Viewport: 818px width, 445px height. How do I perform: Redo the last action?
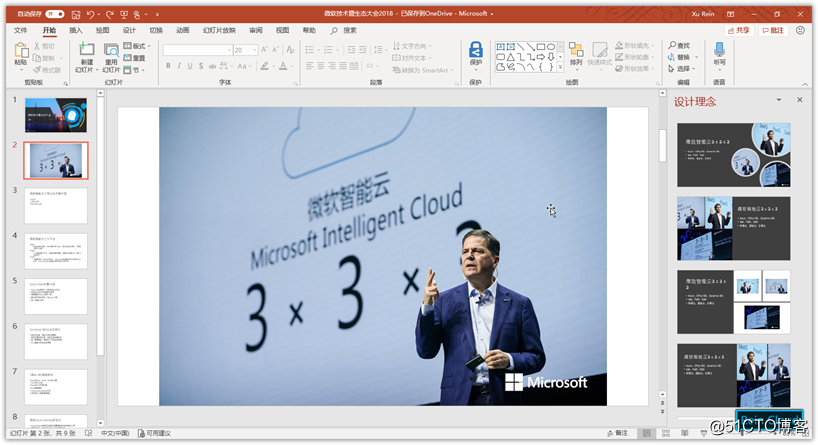pos(110,14)
